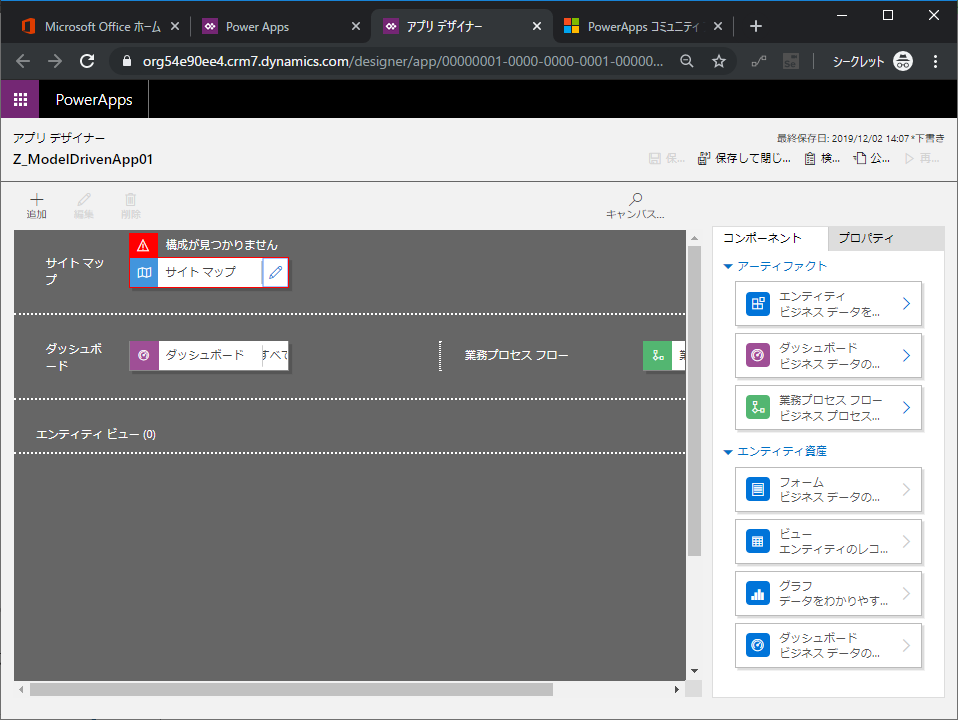
Task: Expand the グラフ component chevron
Action: point(907,593)
